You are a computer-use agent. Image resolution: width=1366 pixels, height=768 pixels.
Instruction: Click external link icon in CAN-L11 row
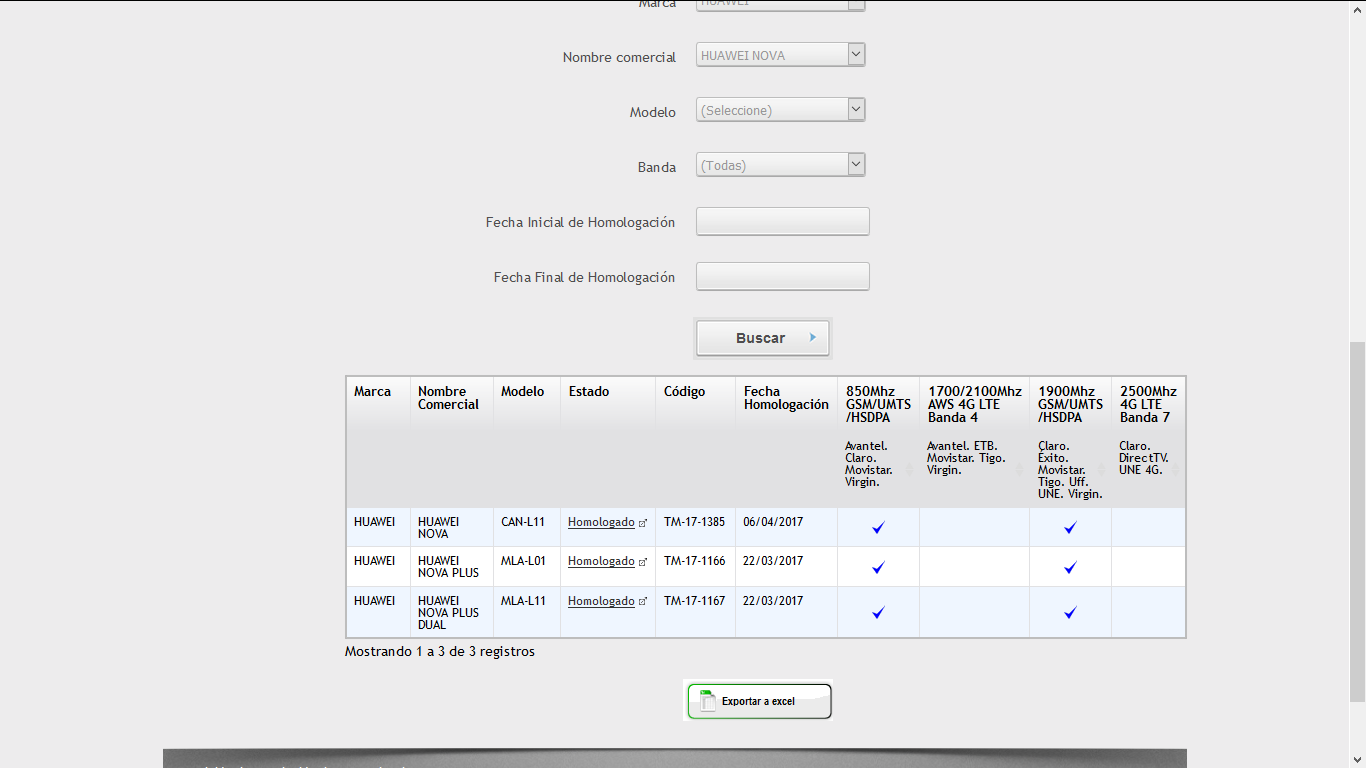tap(643, 523)
